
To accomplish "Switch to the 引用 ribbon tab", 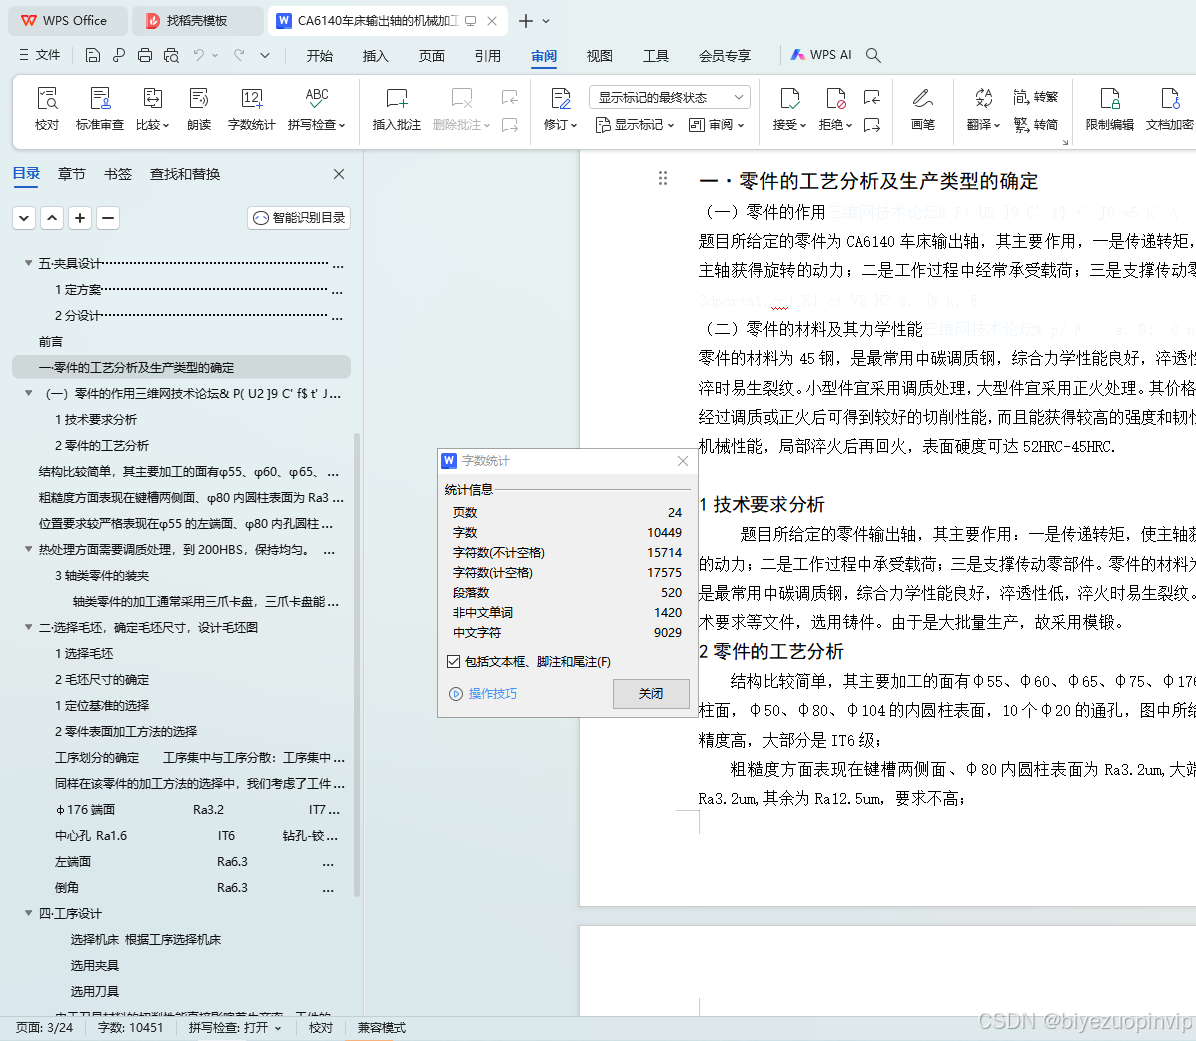I will (x=487, y=56).
